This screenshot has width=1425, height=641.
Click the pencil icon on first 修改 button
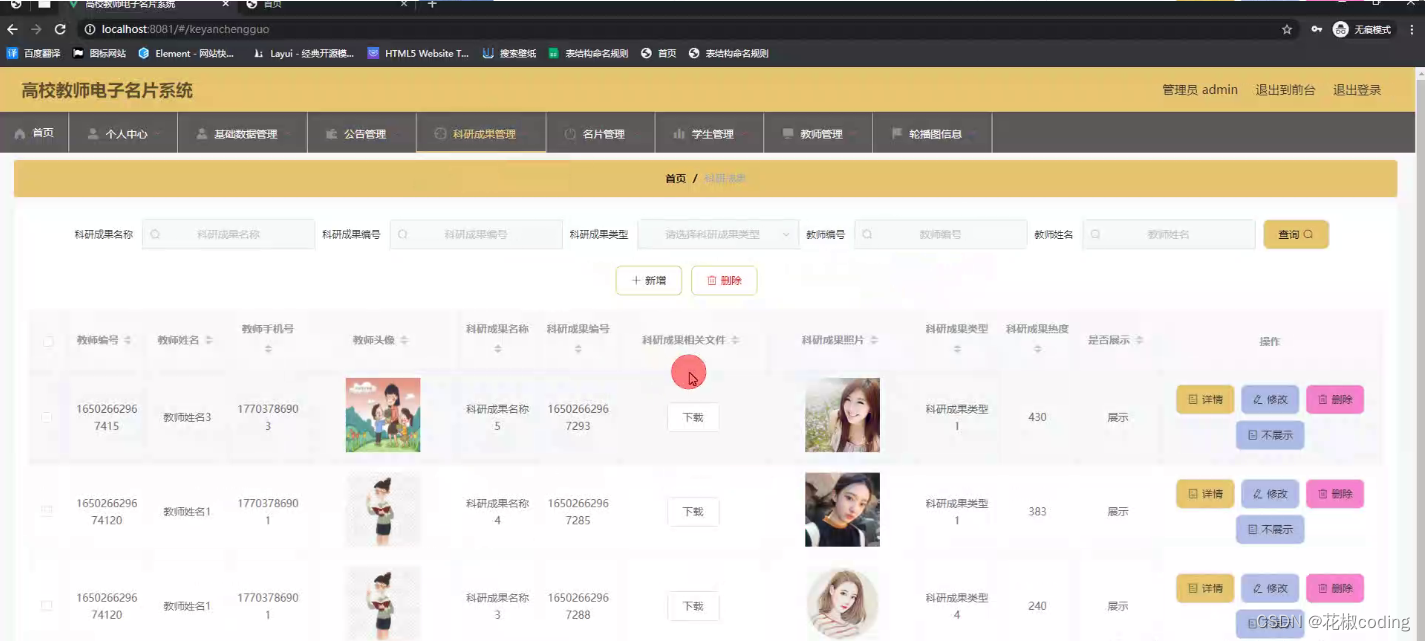pos(1258,399)
